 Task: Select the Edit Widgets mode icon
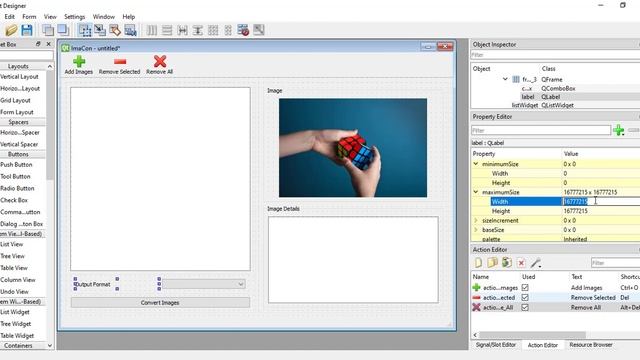coord(85,30)
